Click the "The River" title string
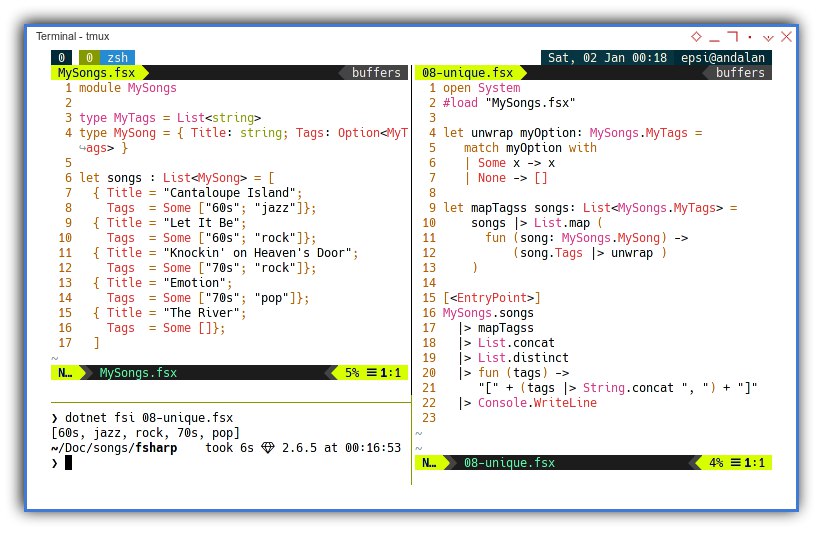This screenshot has width=823, height=536. click(202, 312)
